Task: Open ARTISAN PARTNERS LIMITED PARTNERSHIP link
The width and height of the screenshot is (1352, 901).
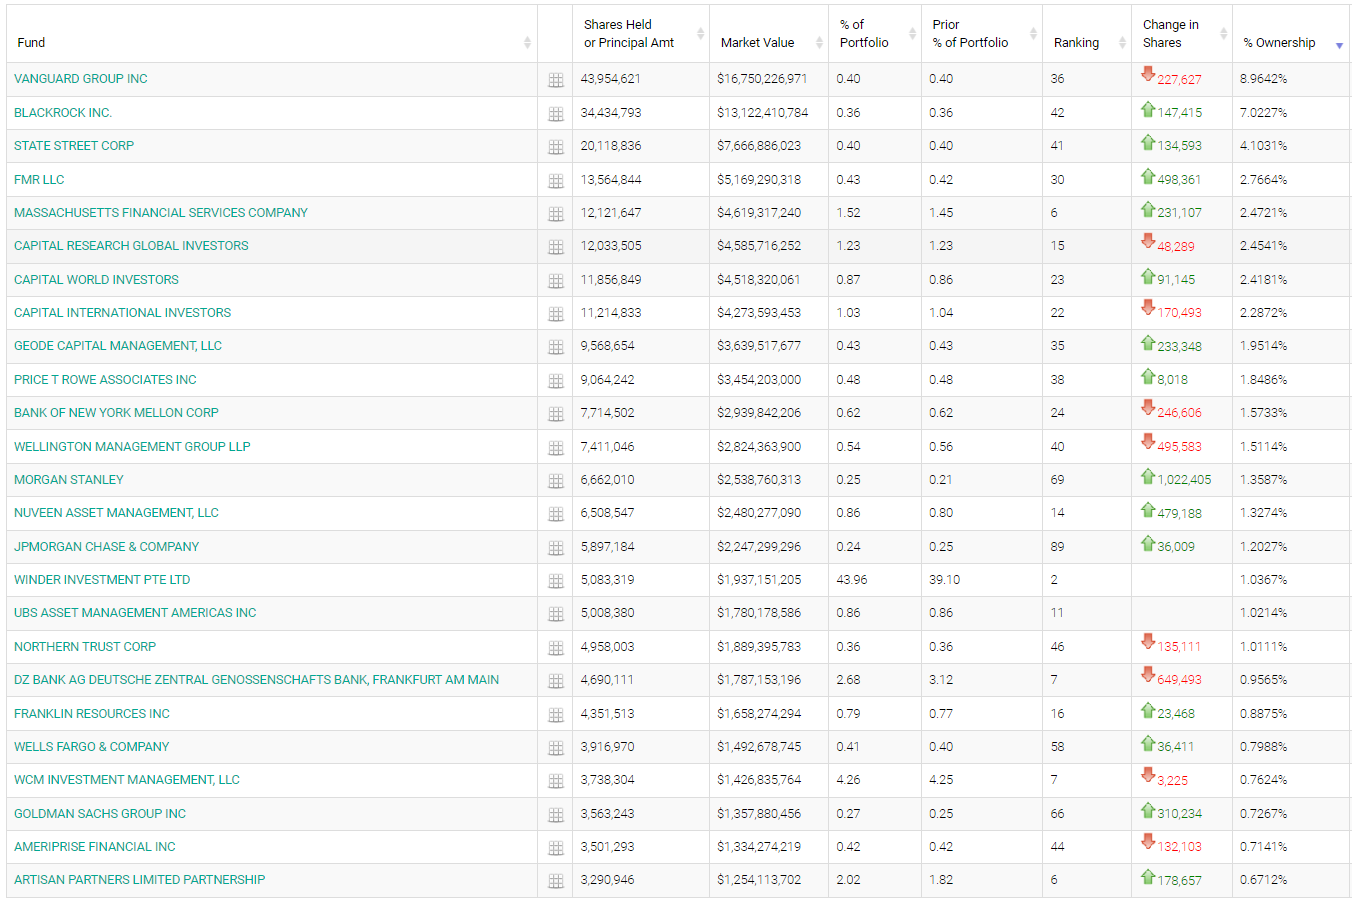Action: pos(140,880)
